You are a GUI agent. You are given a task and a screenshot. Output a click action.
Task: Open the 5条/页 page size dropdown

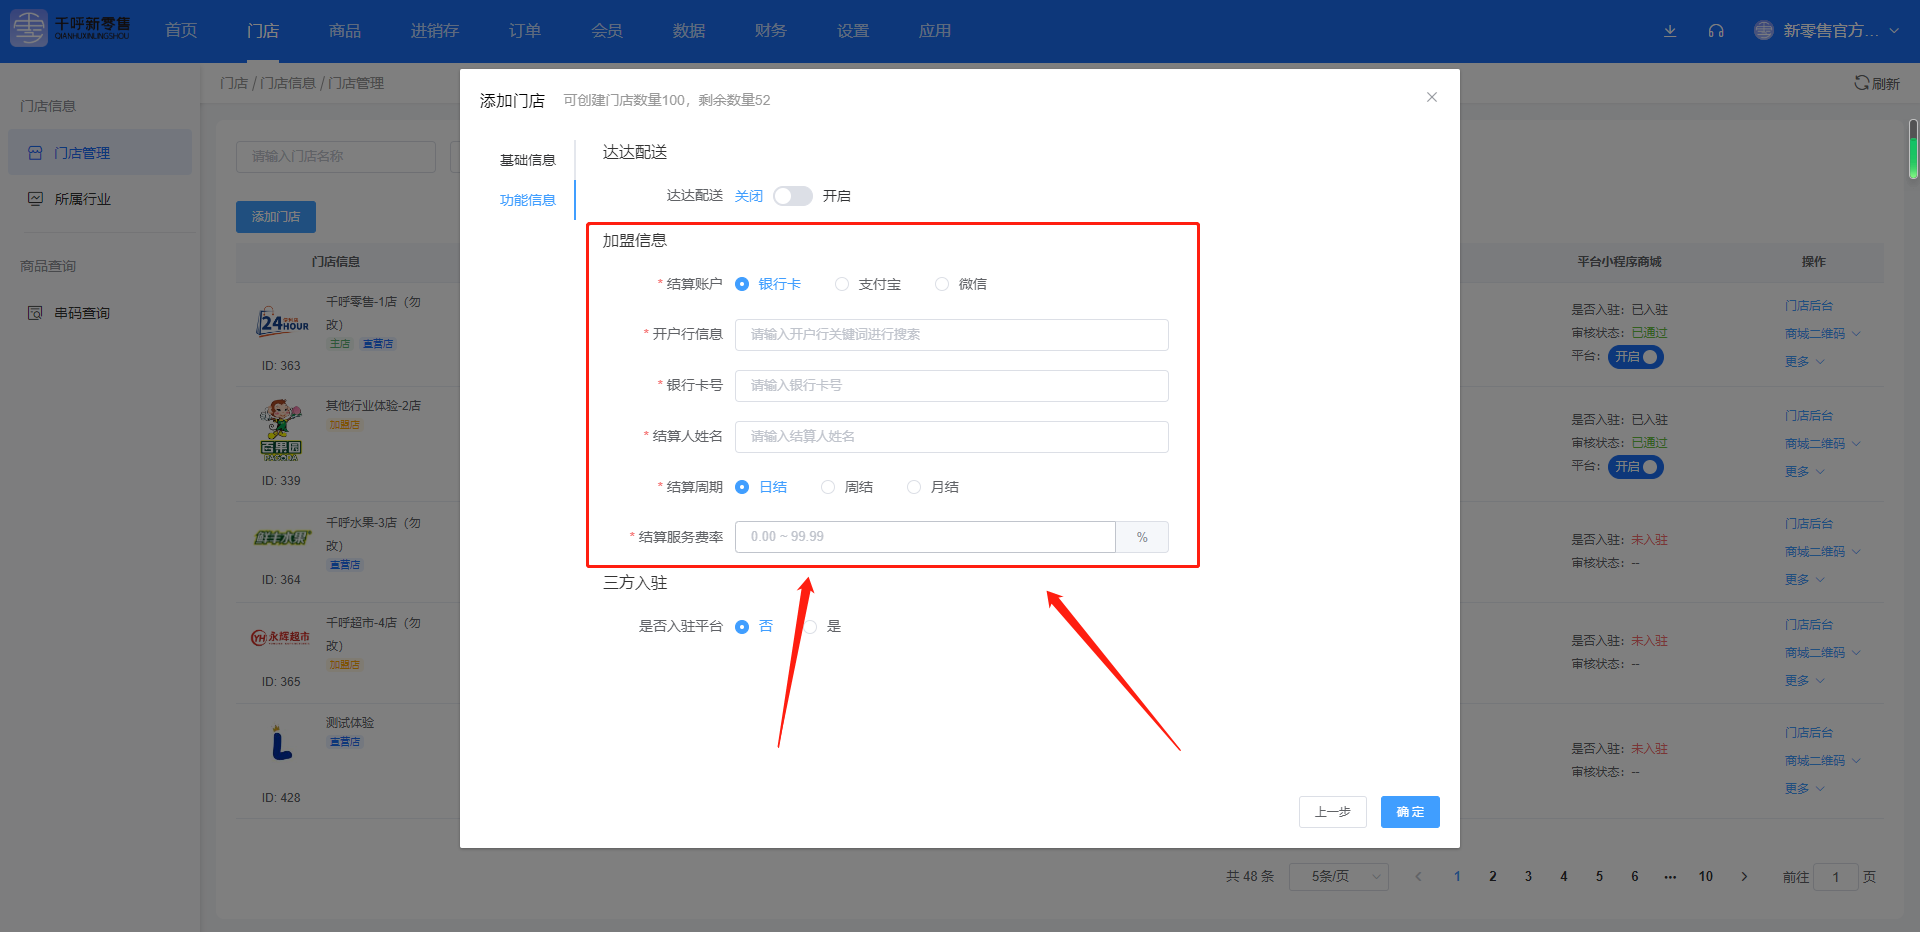point(1338,877)
